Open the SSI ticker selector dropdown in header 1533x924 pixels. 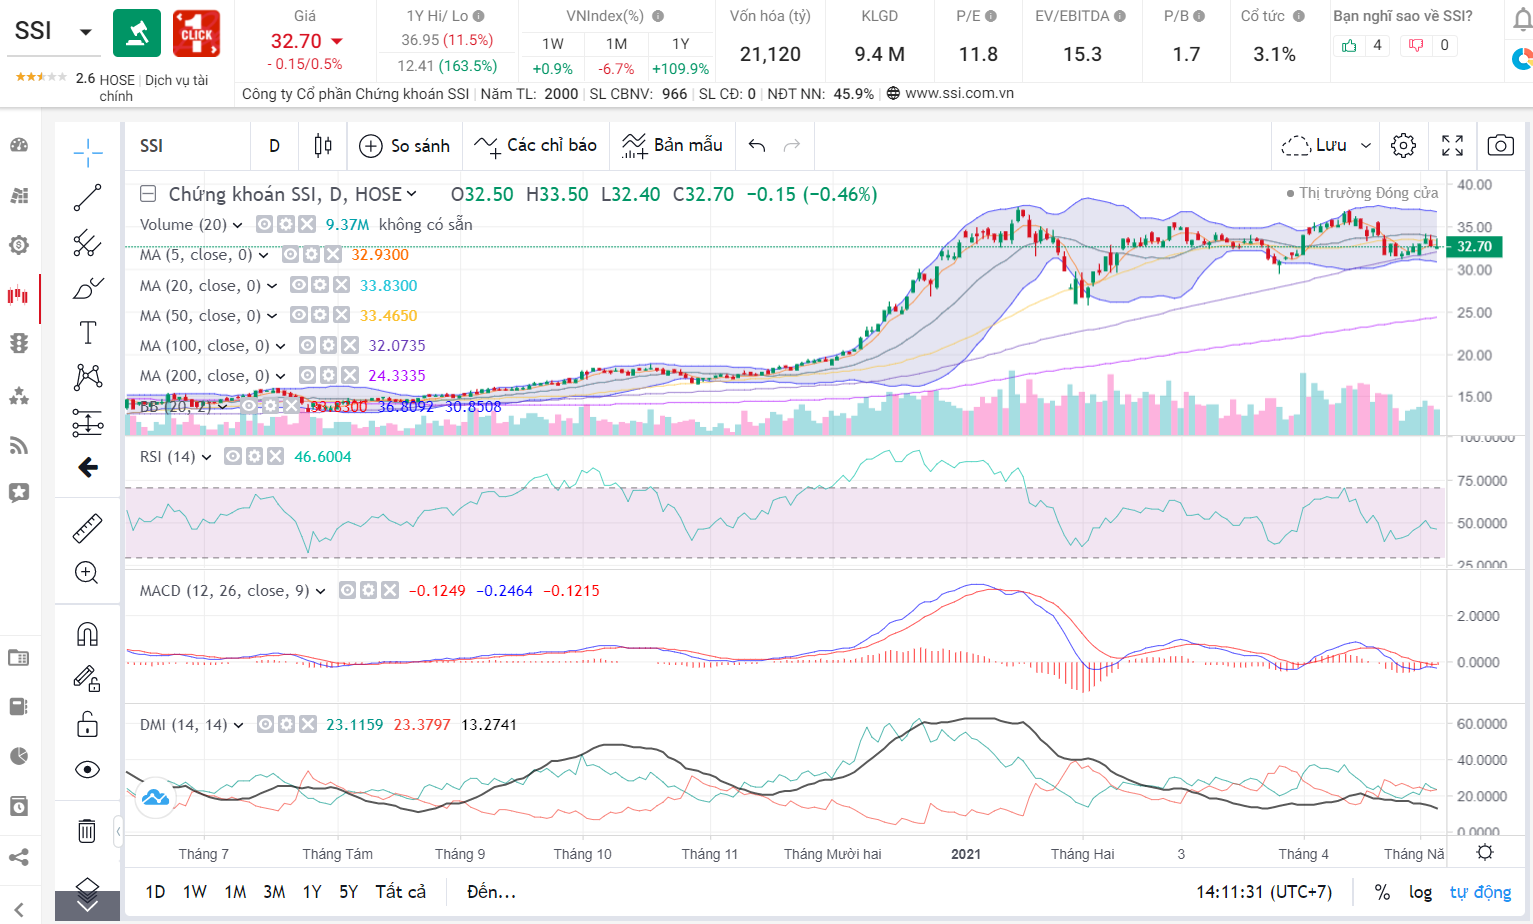86,32
